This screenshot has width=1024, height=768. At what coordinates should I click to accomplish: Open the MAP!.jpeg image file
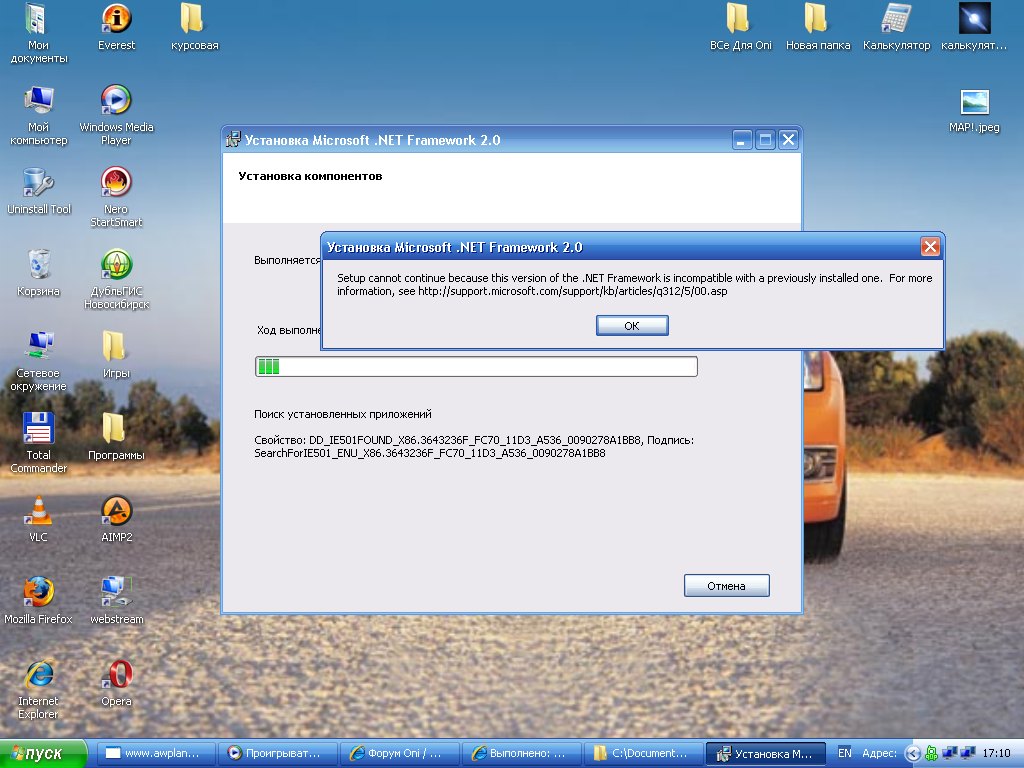point(974,103)
